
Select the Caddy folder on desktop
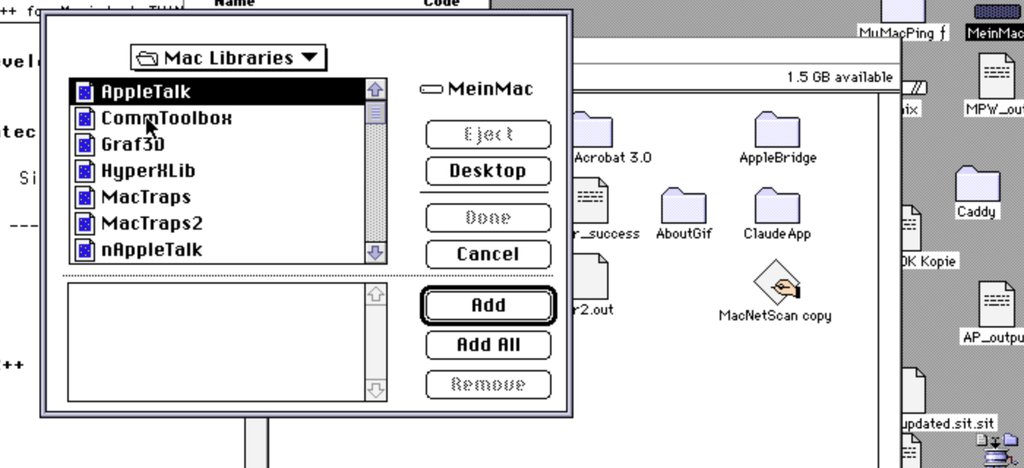pos(978,183)
